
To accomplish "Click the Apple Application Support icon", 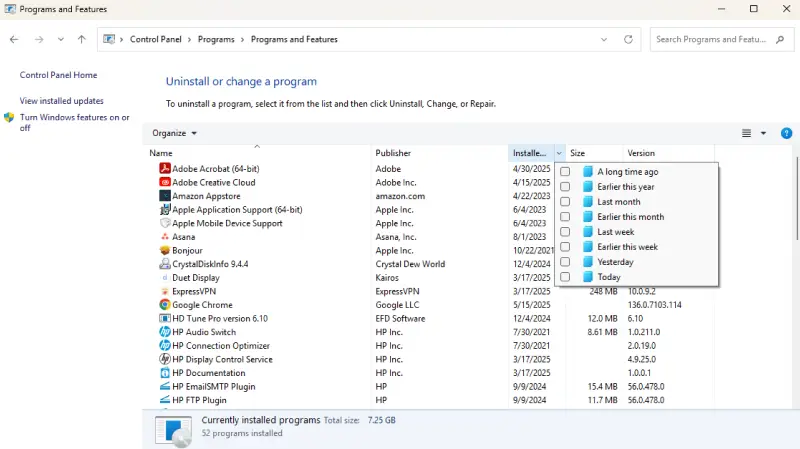I will pos(165,209).
